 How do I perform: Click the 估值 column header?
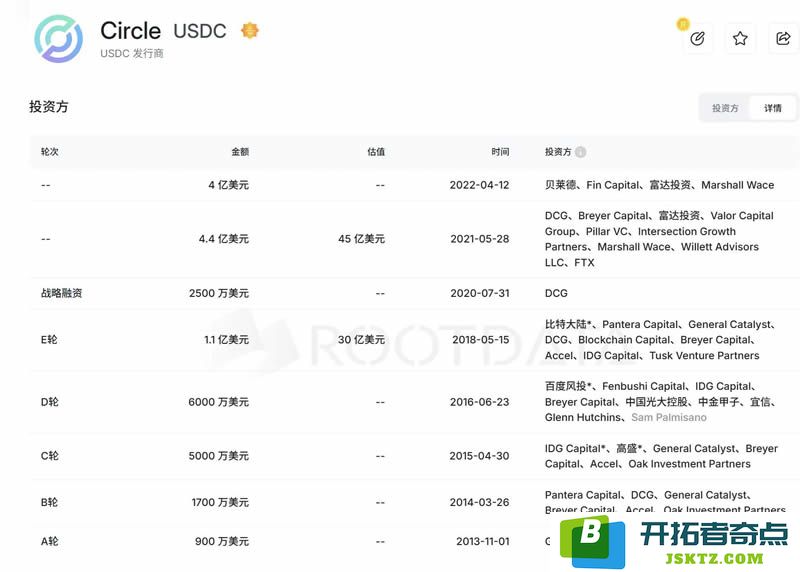[x=376, y=152]
